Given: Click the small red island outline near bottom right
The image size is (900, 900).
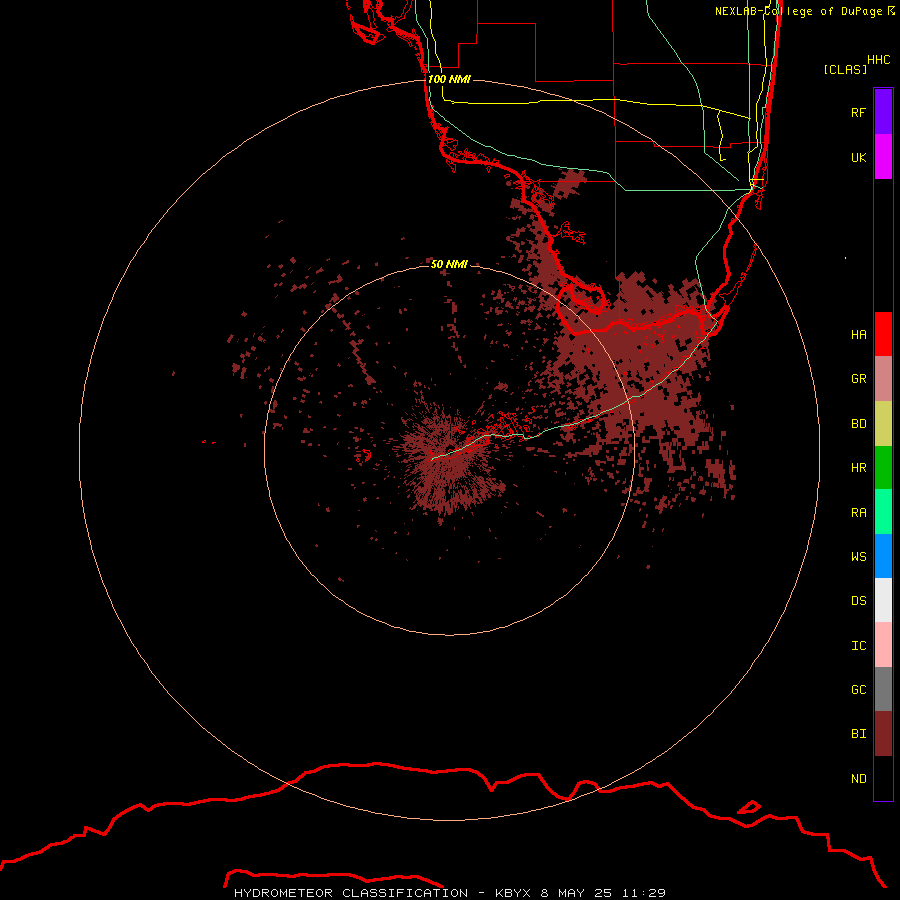Looking at the screenshot, I should pyautogui.click(x=748, y=807).
